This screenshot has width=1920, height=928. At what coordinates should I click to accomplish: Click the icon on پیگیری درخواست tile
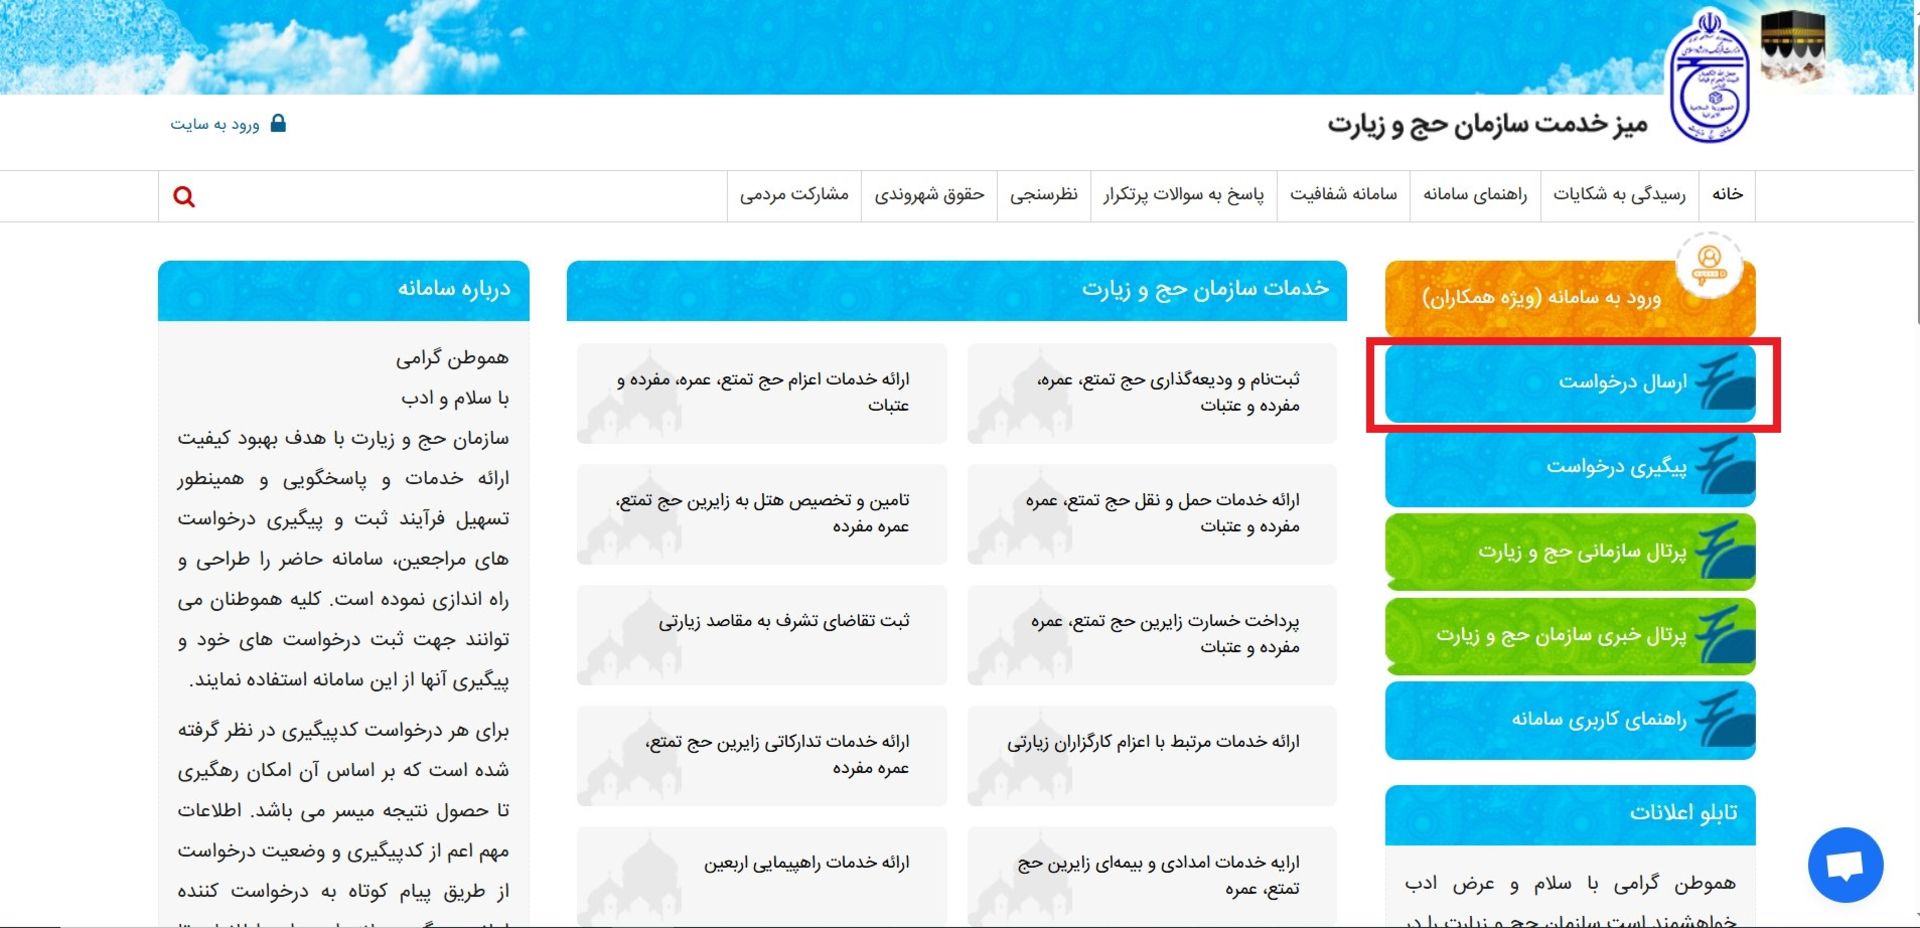[1725, 467]
